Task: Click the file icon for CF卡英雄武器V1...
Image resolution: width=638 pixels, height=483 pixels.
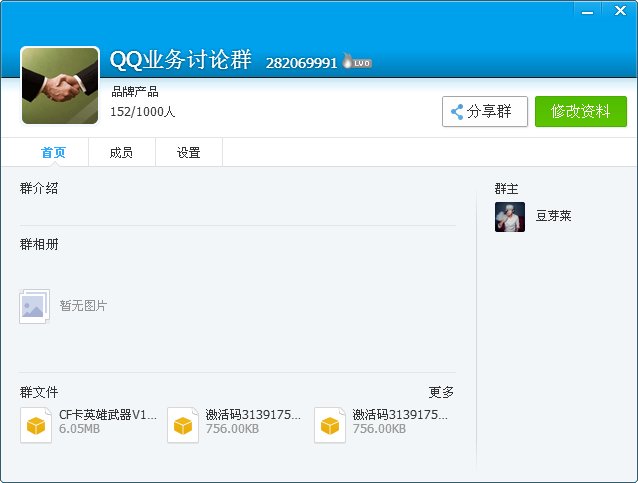Action: coord(36,425)
